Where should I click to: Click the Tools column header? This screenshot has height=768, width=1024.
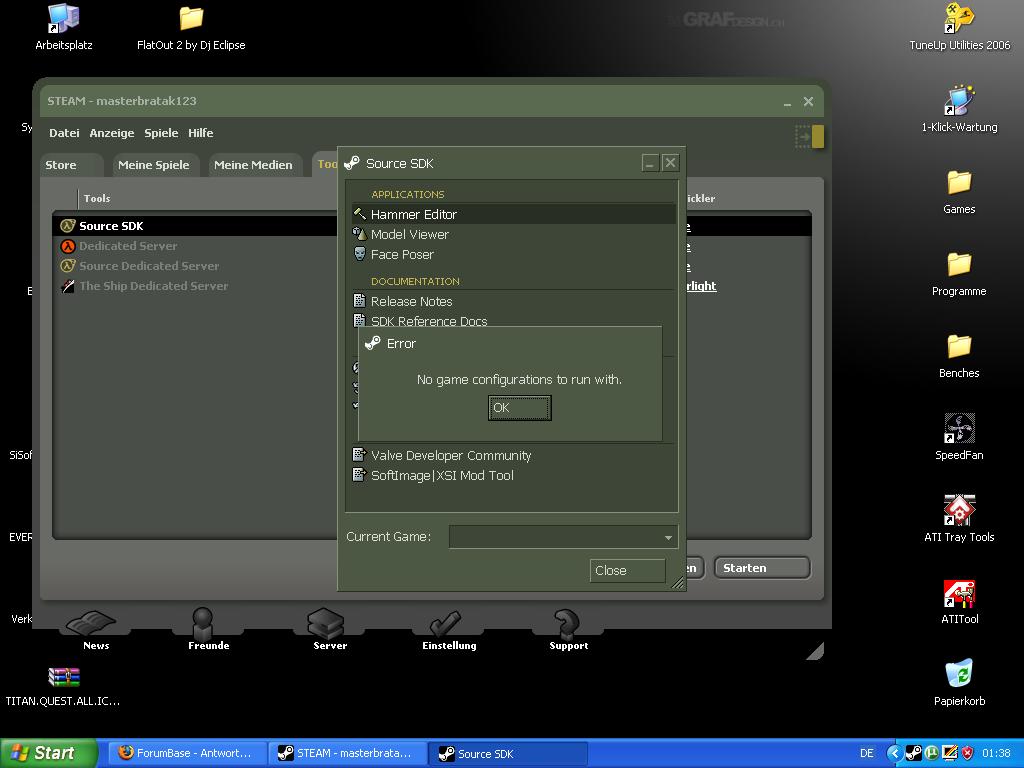pyautogui.click(x=97, y=198)
